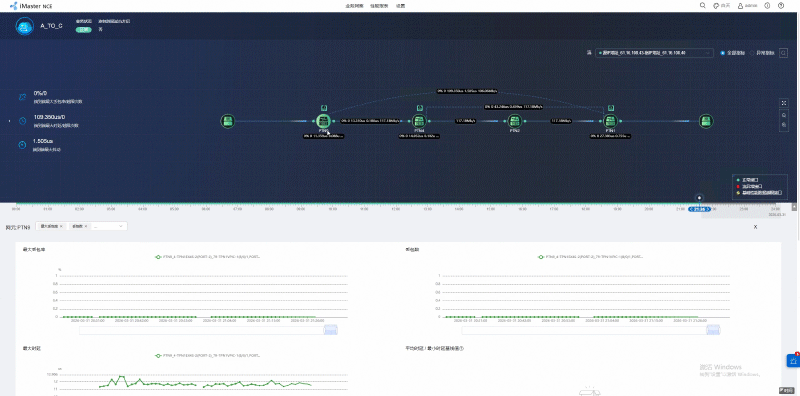This screenshot has width=800, height=396.
Task: Click the packet loss icon next to 0%/0
Action: [x=22, y=97]
